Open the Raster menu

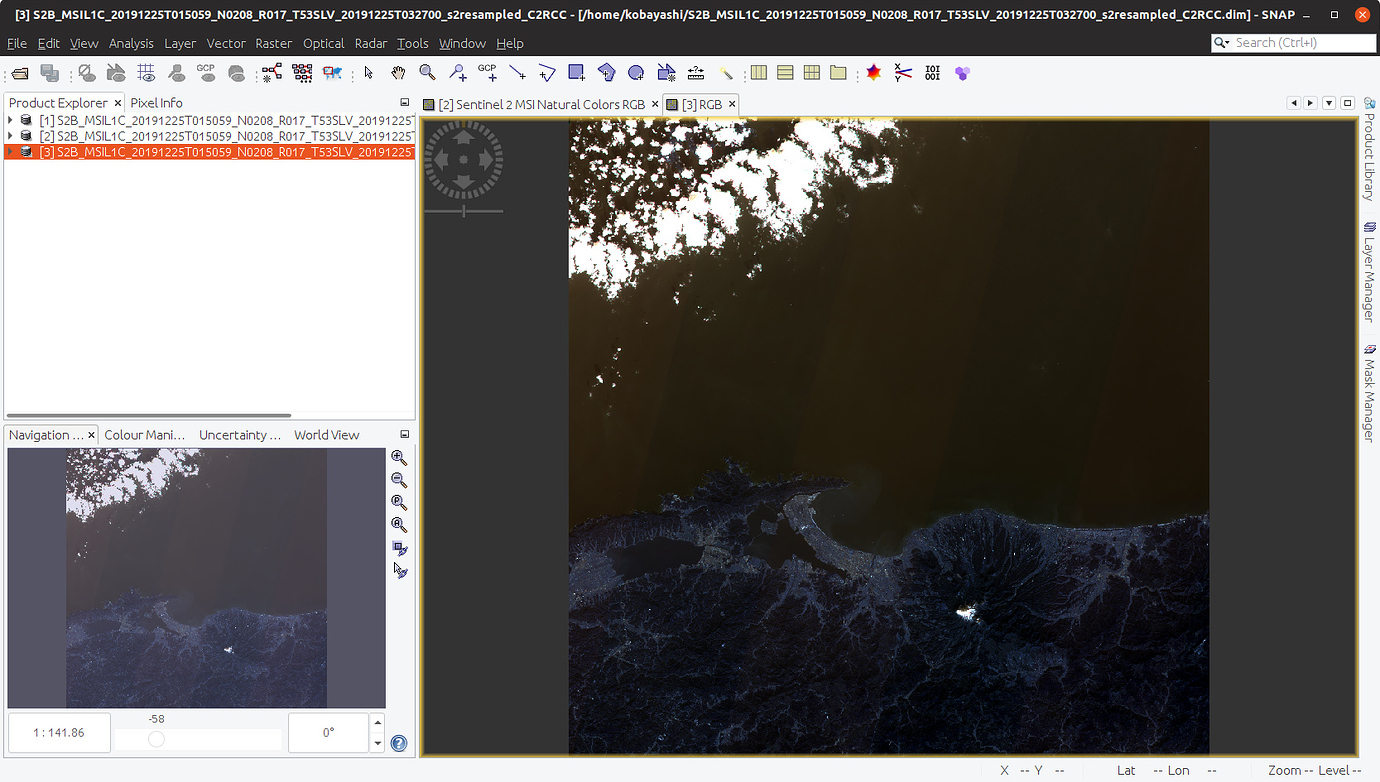coord(273,43)
